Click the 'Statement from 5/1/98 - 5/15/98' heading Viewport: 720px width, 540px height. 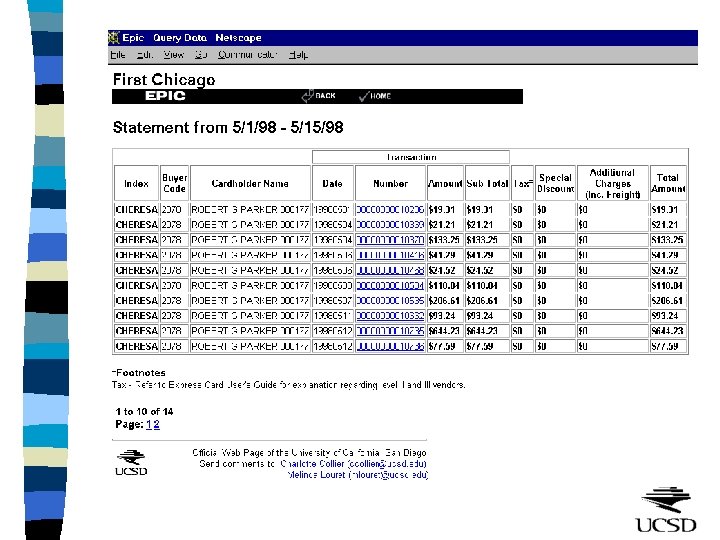(x=228, y=127)
